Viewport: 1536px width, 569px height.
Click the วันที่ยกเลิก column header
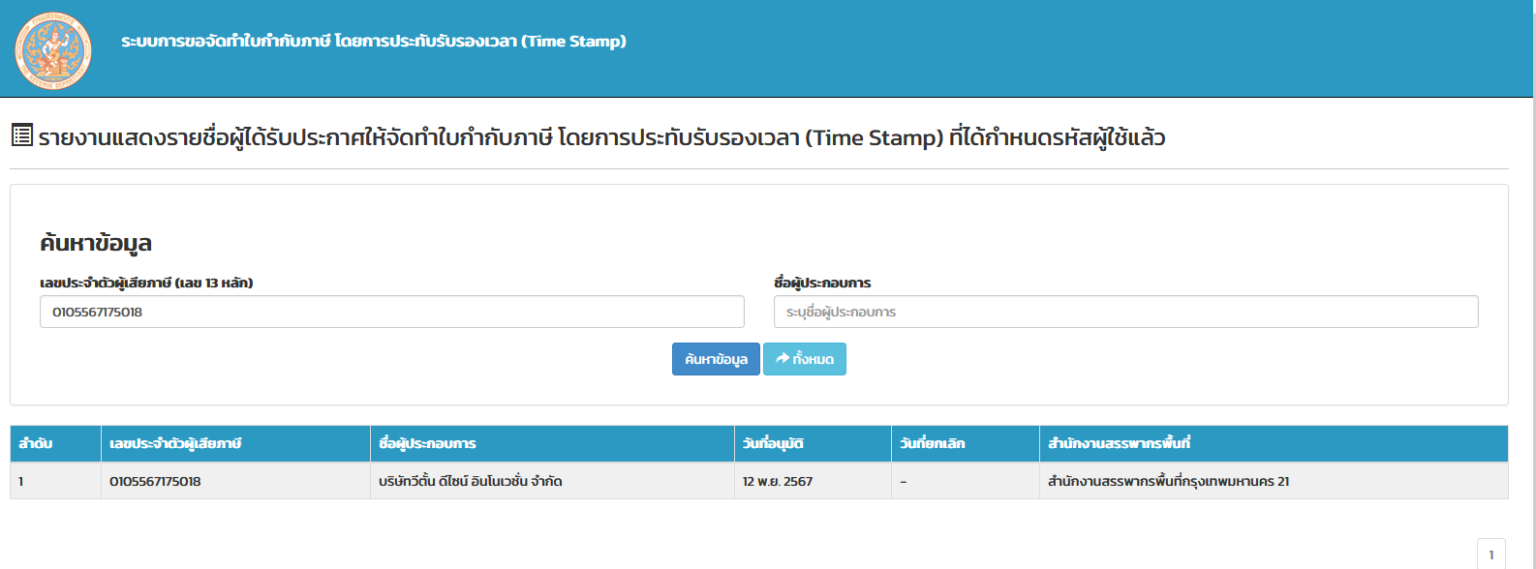932,443
